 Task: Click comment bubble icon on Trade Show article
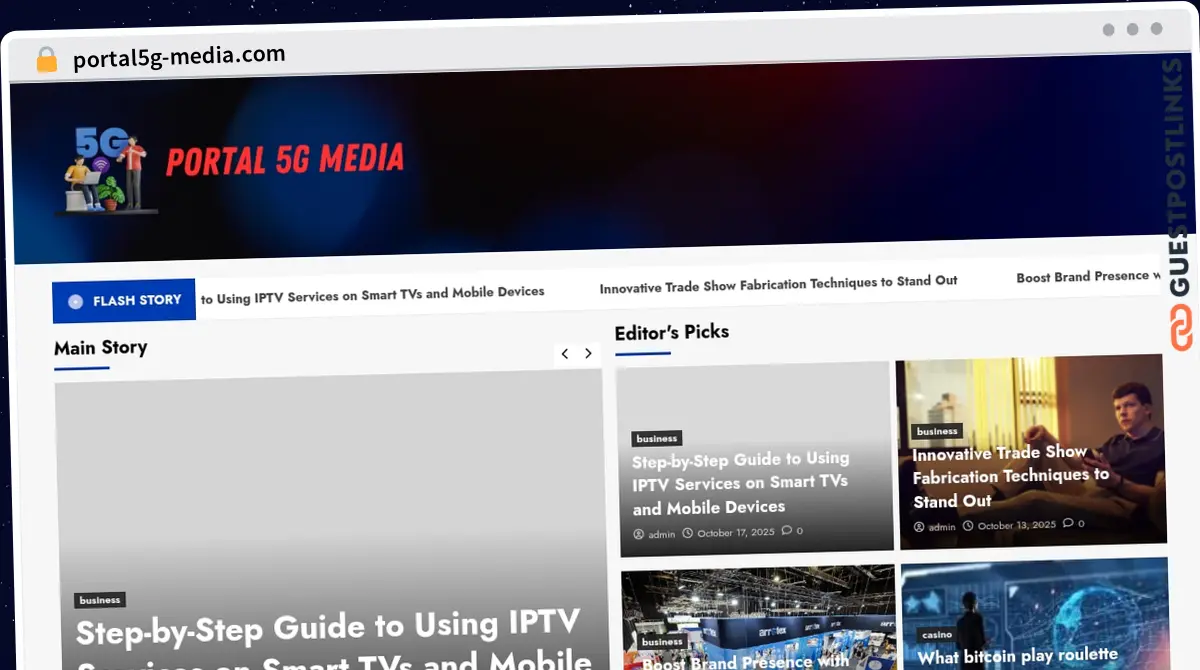coord(1068,523)
